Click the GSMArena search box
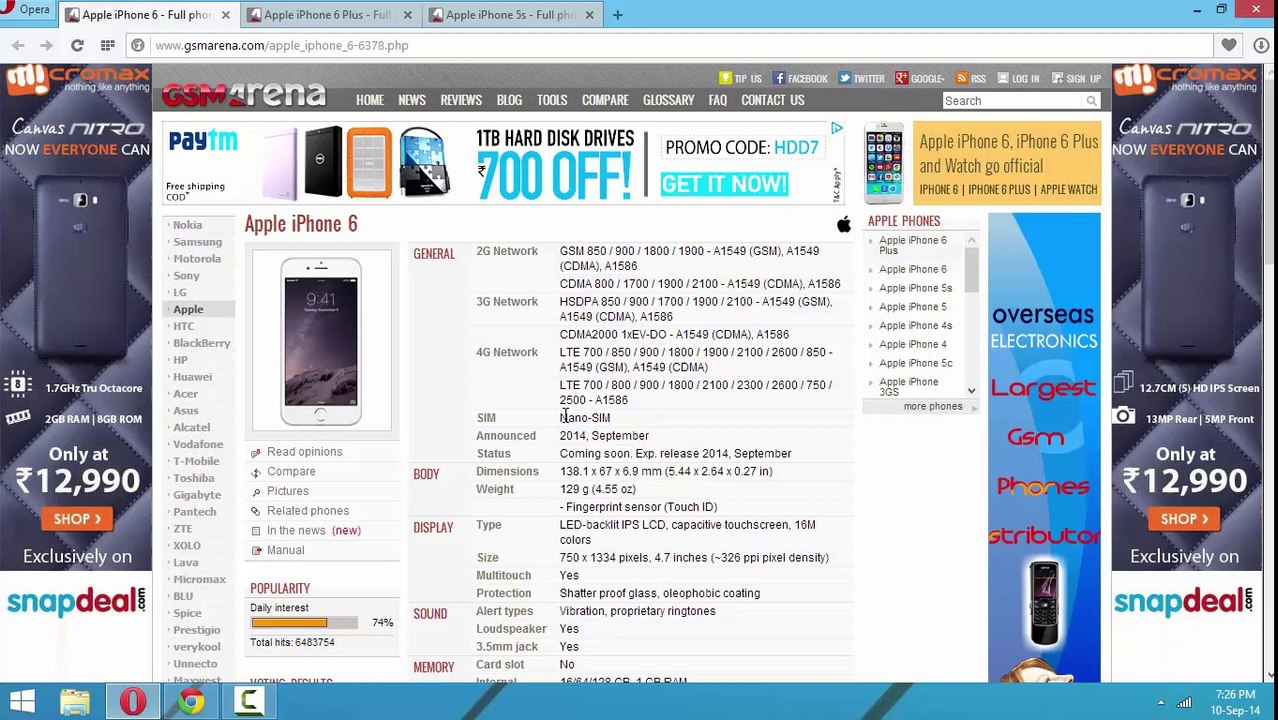 tap(1012, 101)
